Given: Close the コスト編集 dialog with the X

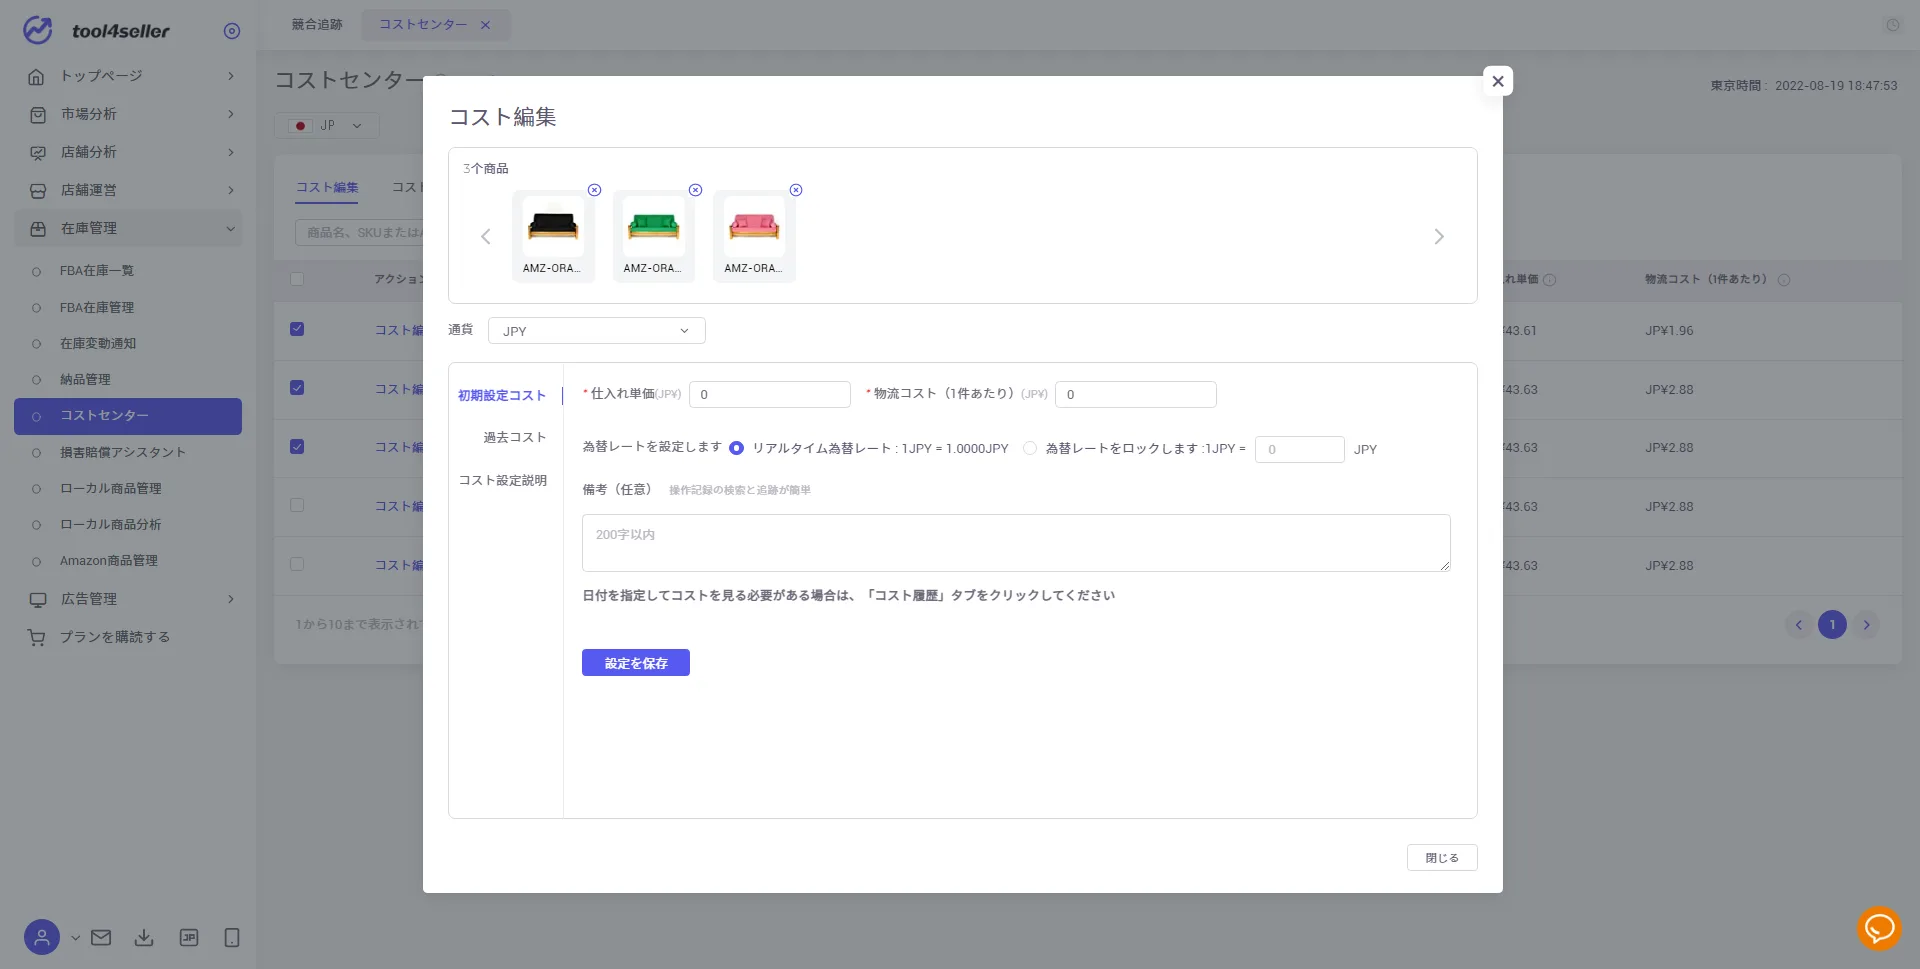Looking at the screenshot, I should point(1498,81).
